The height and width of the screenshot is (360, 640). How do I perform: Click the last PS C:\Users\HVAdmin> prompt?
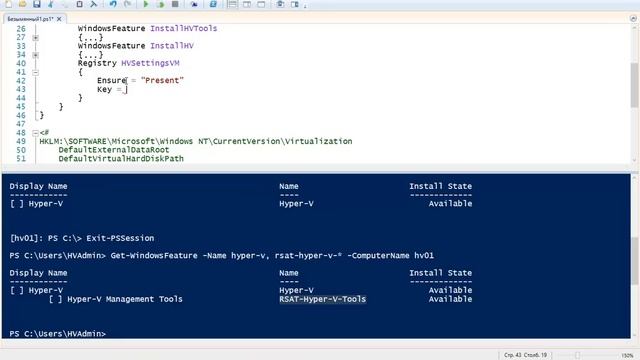coord(58,333)
